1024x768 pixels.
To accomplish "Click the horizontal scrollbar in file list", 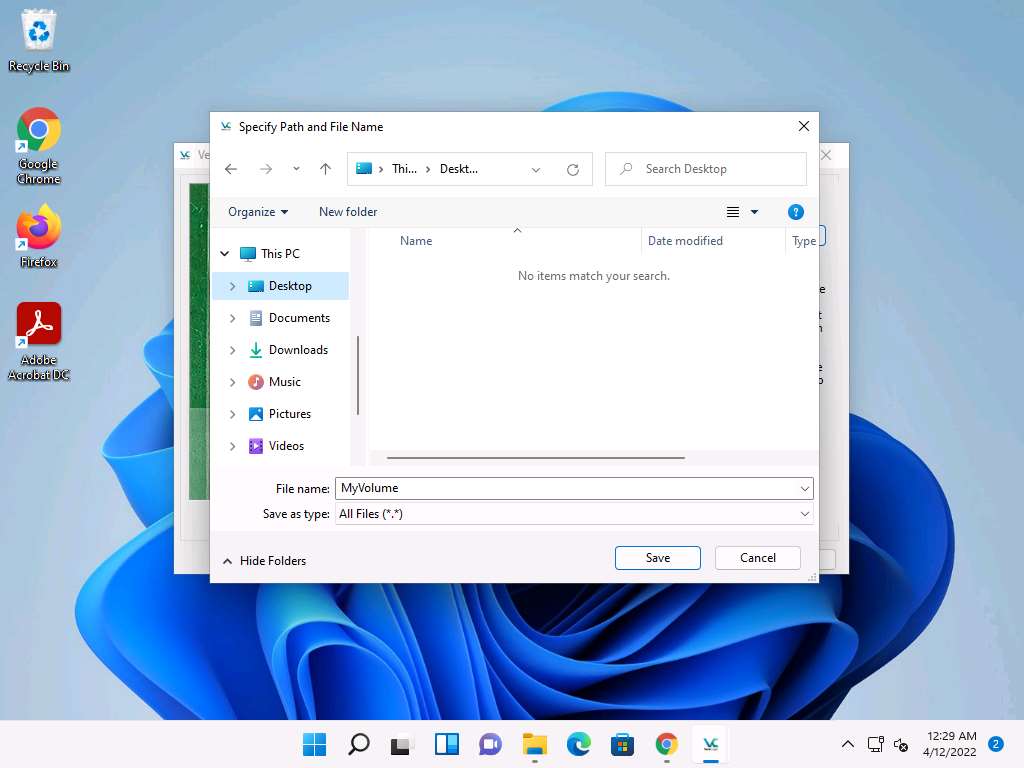I will click(535, 458).
